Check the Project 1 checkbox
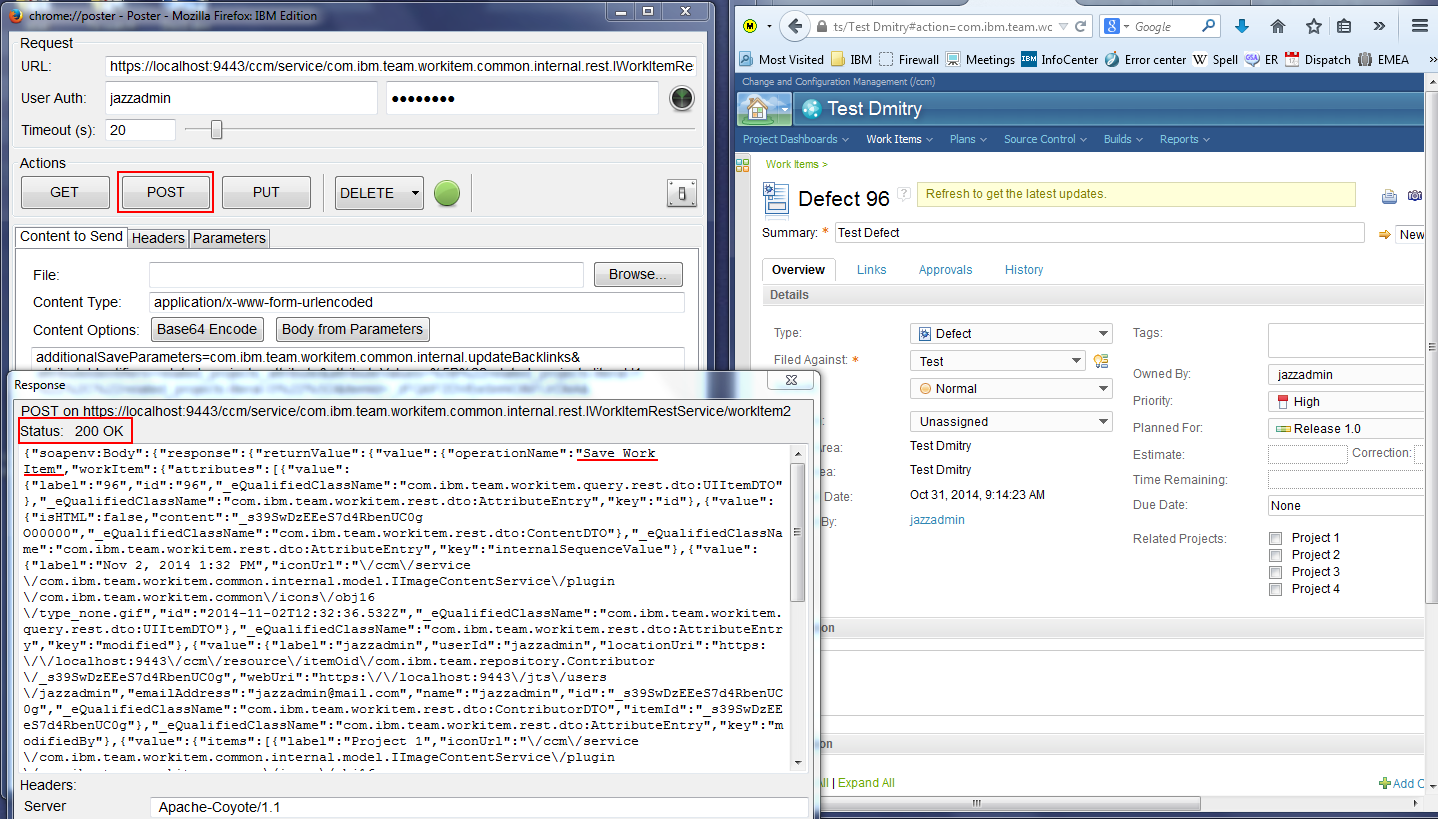The height and width of the screenshot is (819, 1438). click(x=1275, y=538)
